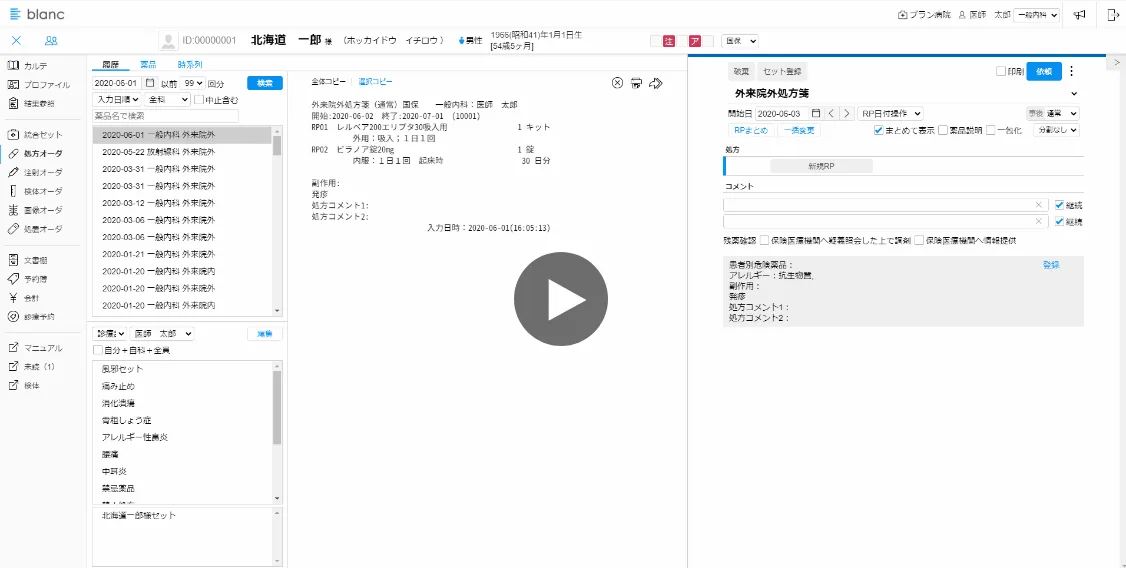The height and width of the screenshot is (568, 1126).
Task: Click the circled X icon in the prescription detail
Action: (x=618, y=83)
